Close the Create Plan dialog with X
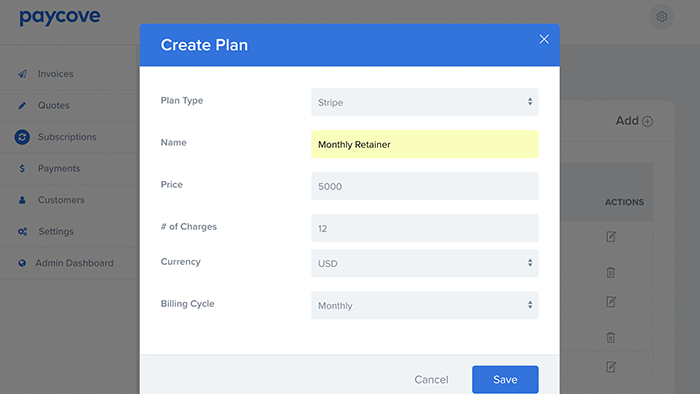 click(x=544, y=39)
